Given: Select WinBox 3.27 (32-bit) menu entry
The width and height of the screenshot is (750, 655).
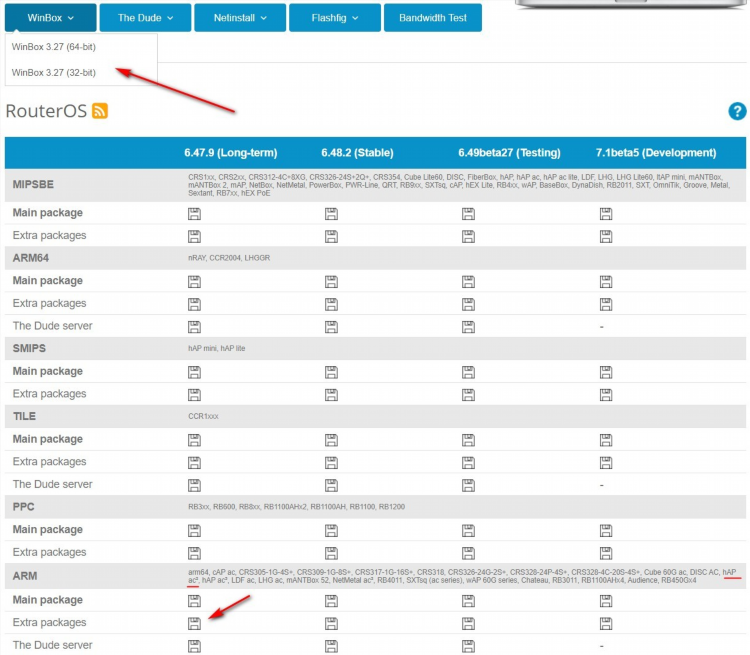Looking at the screenshot, I should point(81,73).
